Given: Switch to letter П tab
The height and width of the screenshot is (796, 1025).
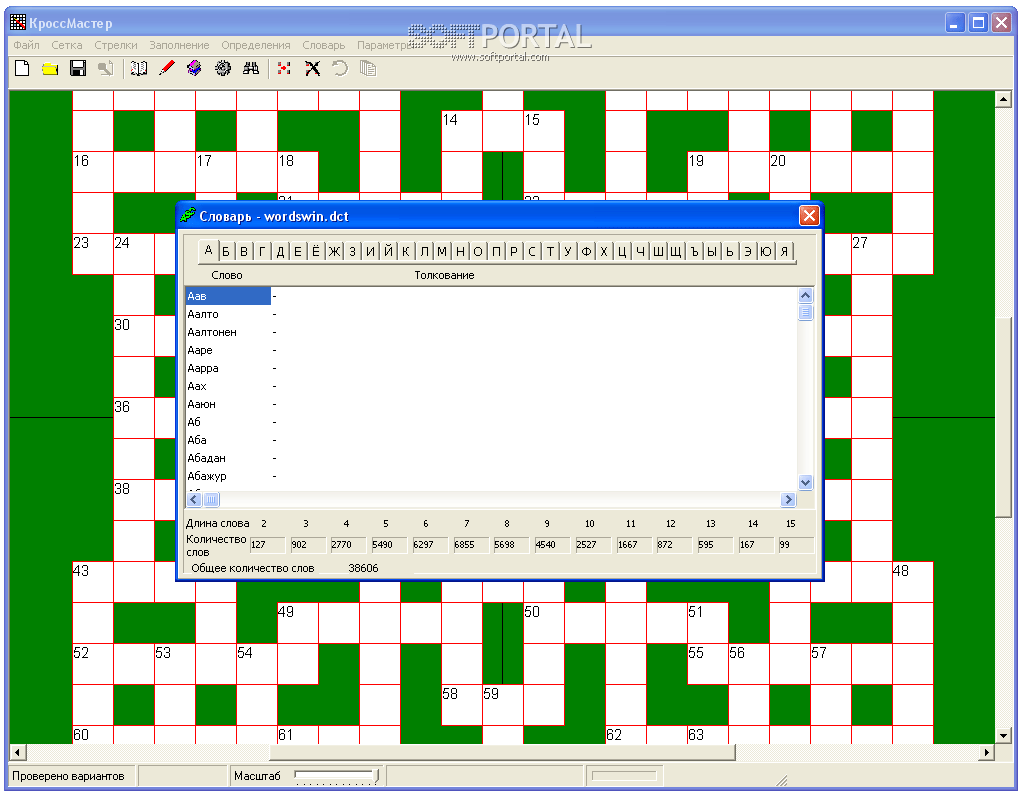Looking at the screenshot, I should [496, 252].
